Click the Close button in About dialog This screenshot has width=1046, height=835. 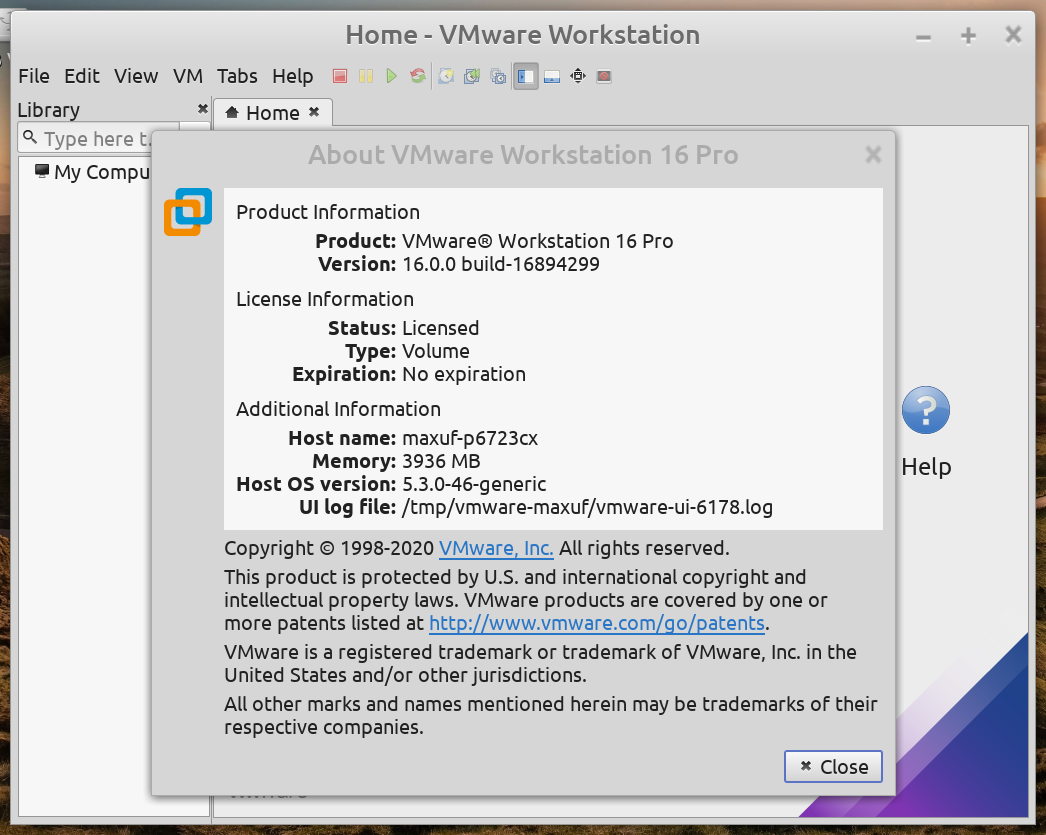point(833,766)
